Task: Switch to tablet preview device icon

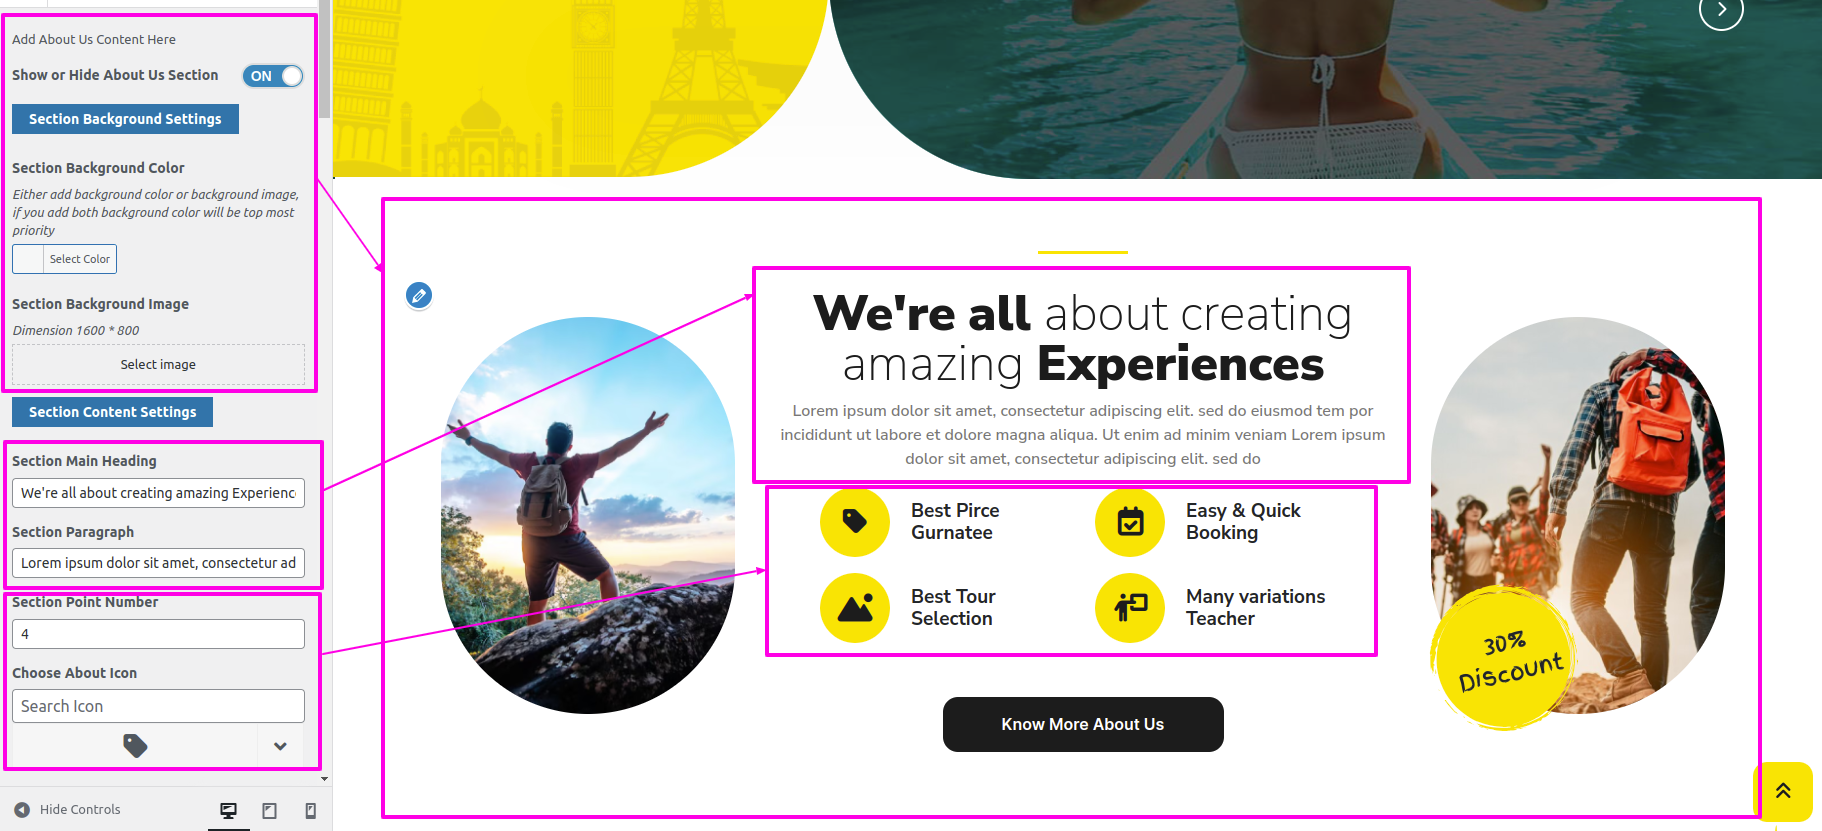Action: click(269, 810)
